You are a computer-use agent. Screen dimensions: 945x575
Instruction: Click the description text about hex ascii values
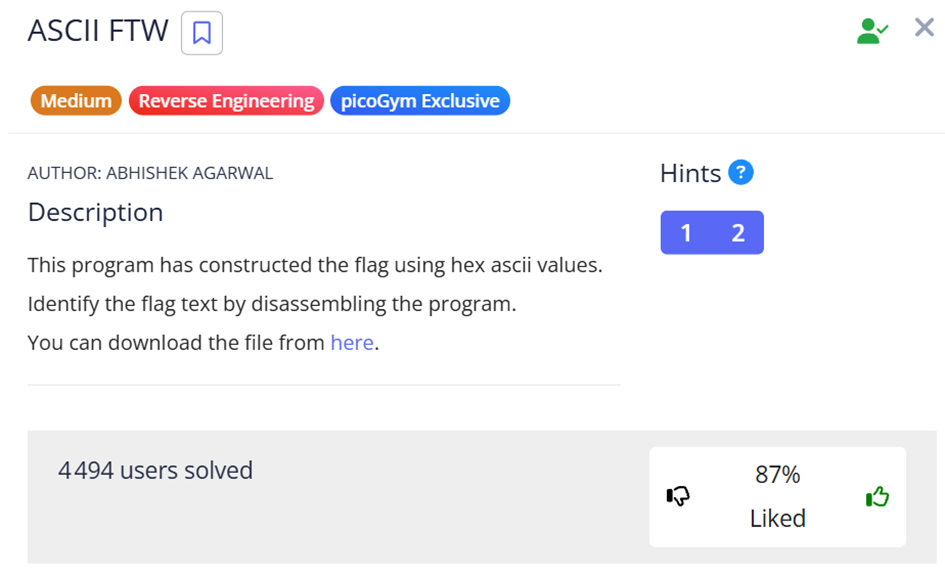click(x=315, y=265)
